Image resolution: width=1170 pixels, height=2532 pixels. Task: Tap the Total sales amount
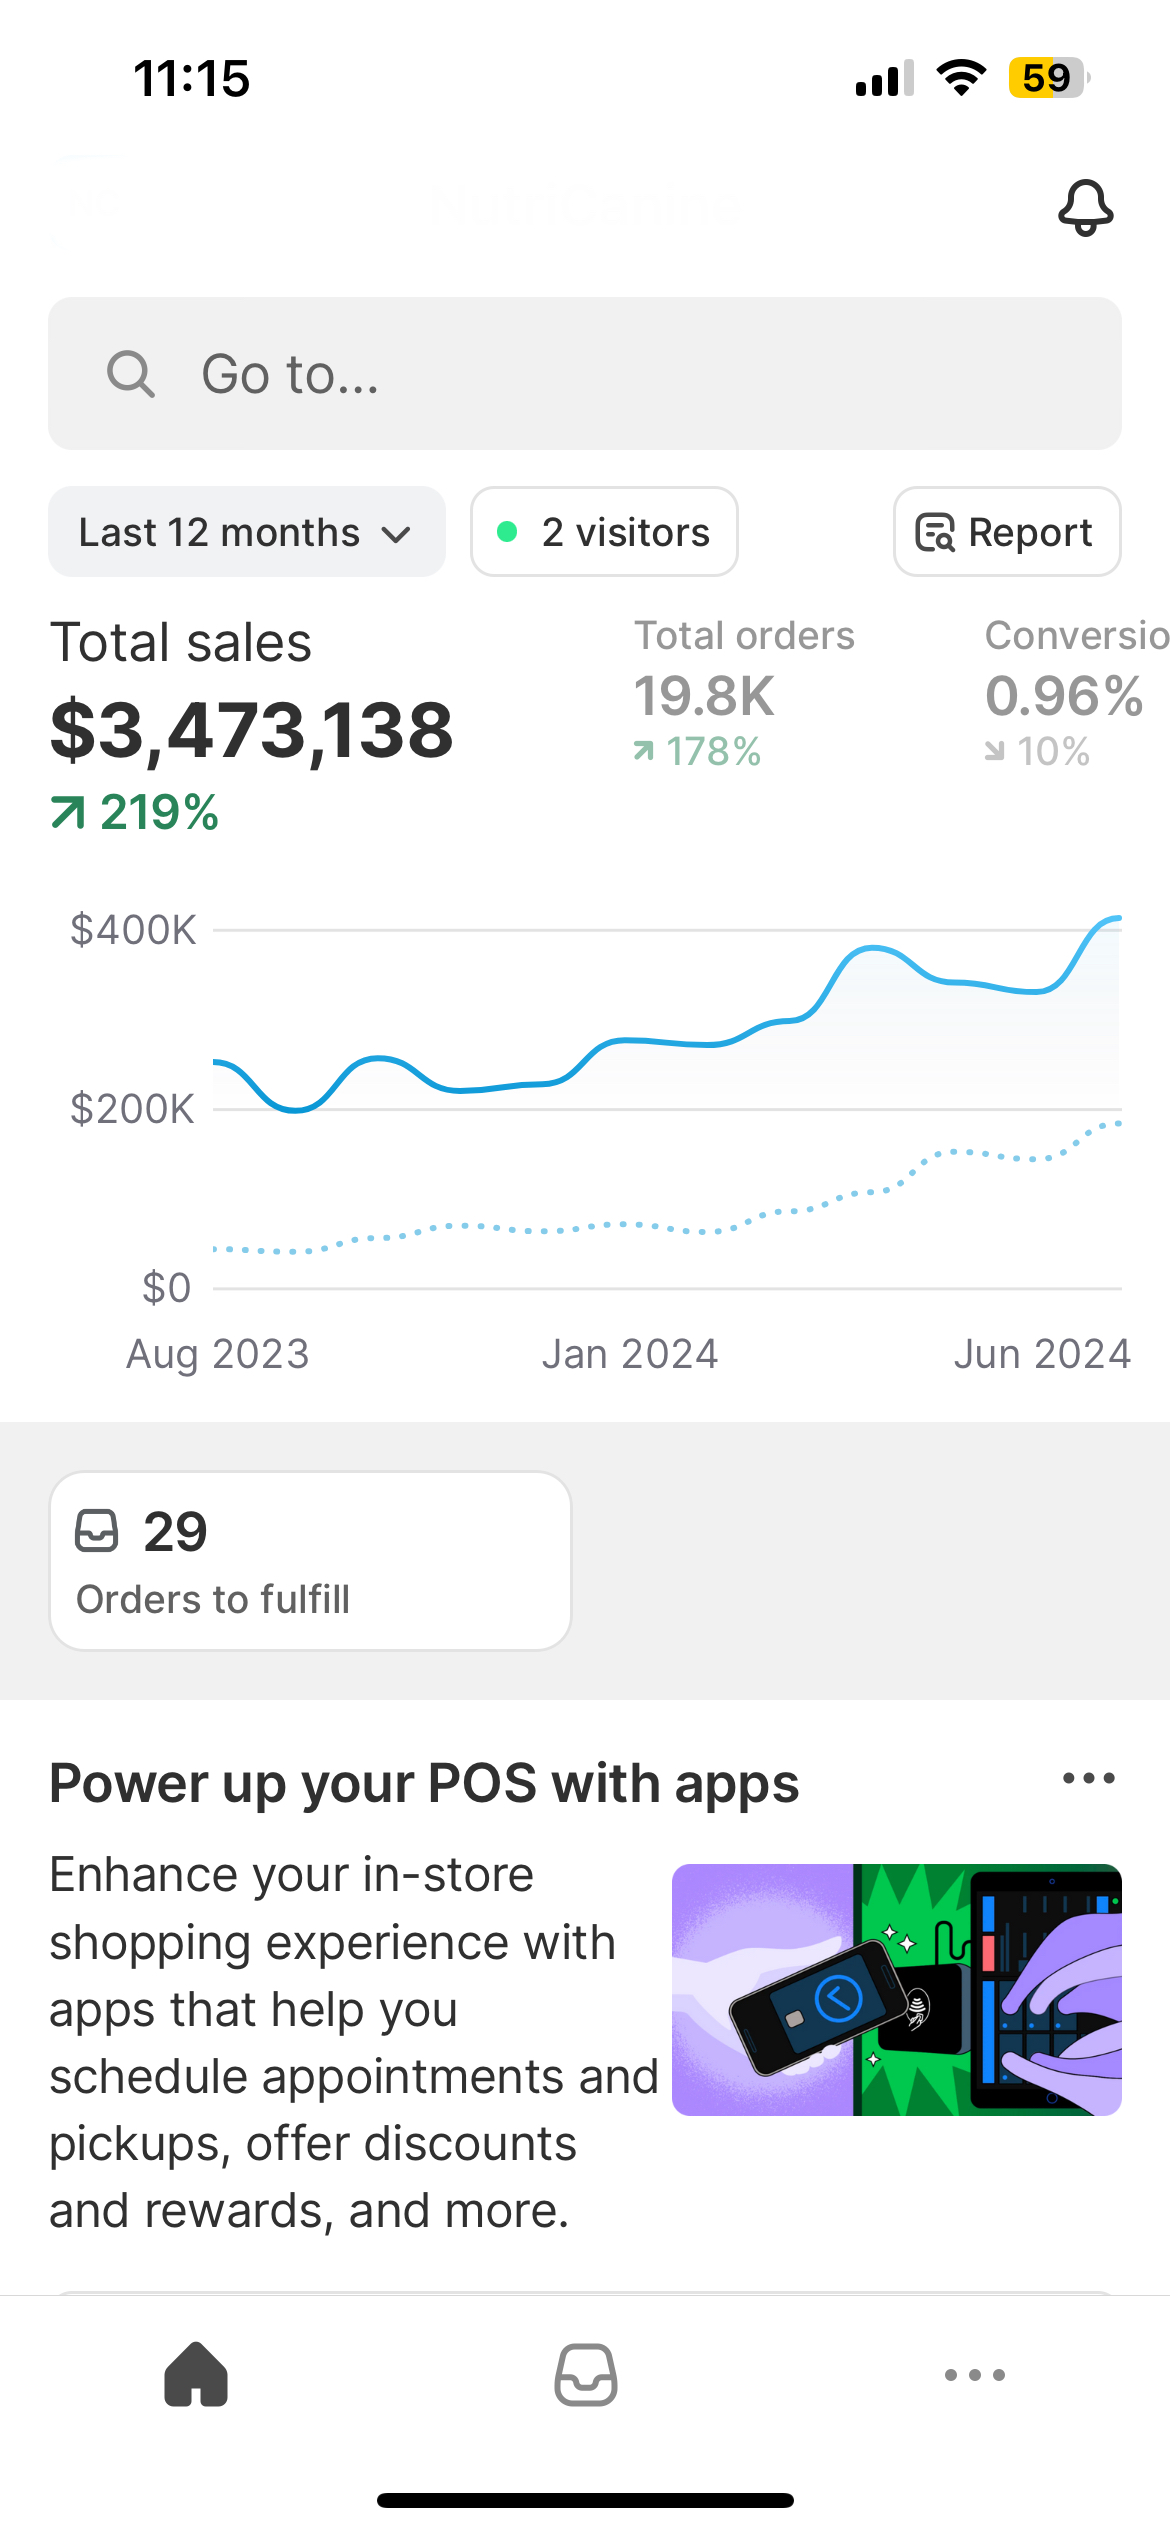pyautogui.click(x=252, y=730)
